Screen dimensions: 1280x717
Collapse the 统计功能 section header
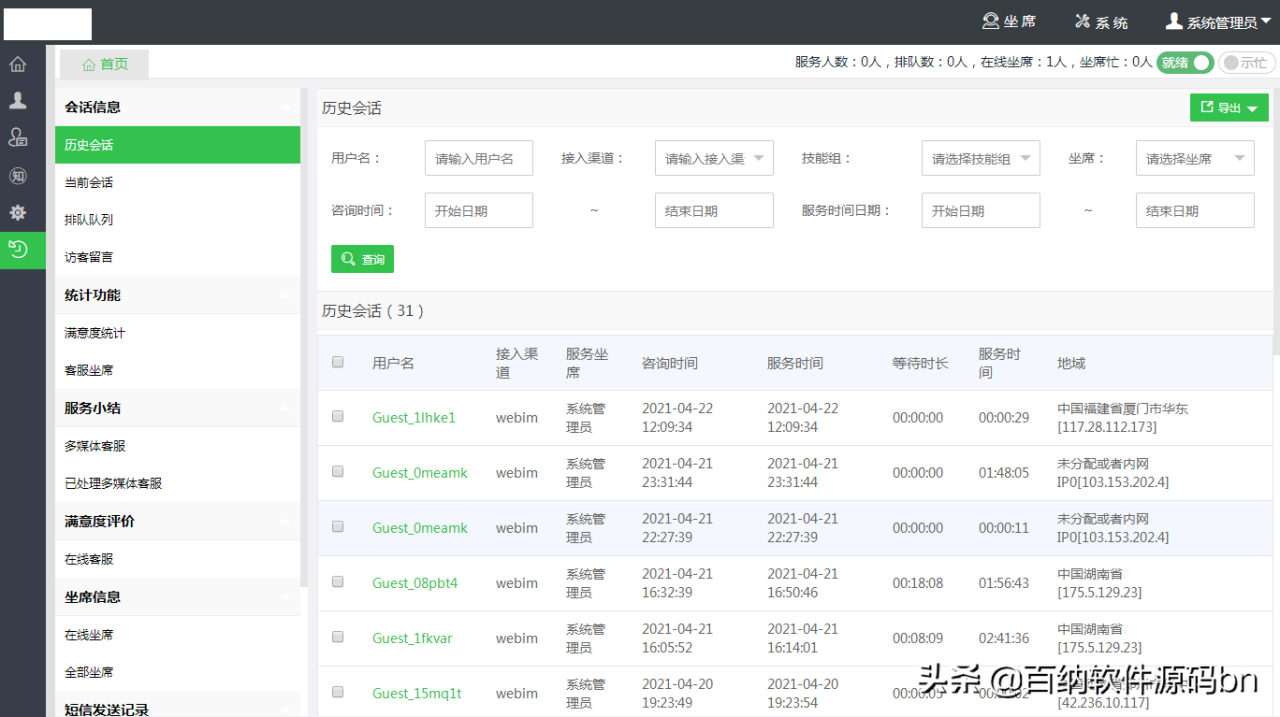click(x=178, y=295)
